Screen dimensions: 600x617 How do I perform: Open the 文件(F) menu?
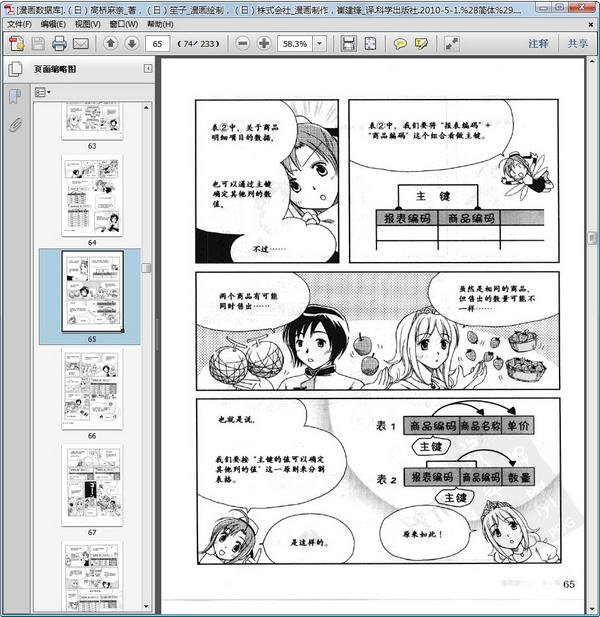pos(19,24)
